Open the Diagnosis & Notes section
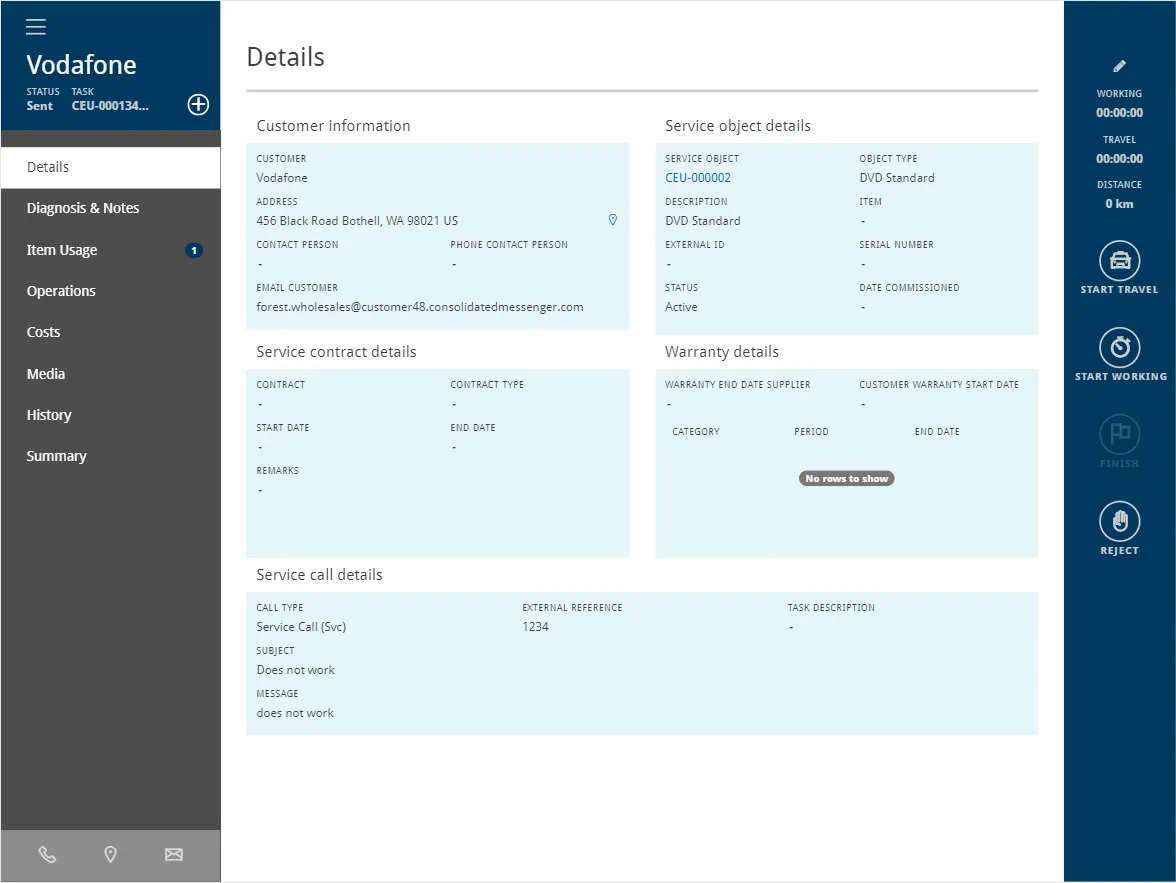1176x883 pixels. (83, 208)
